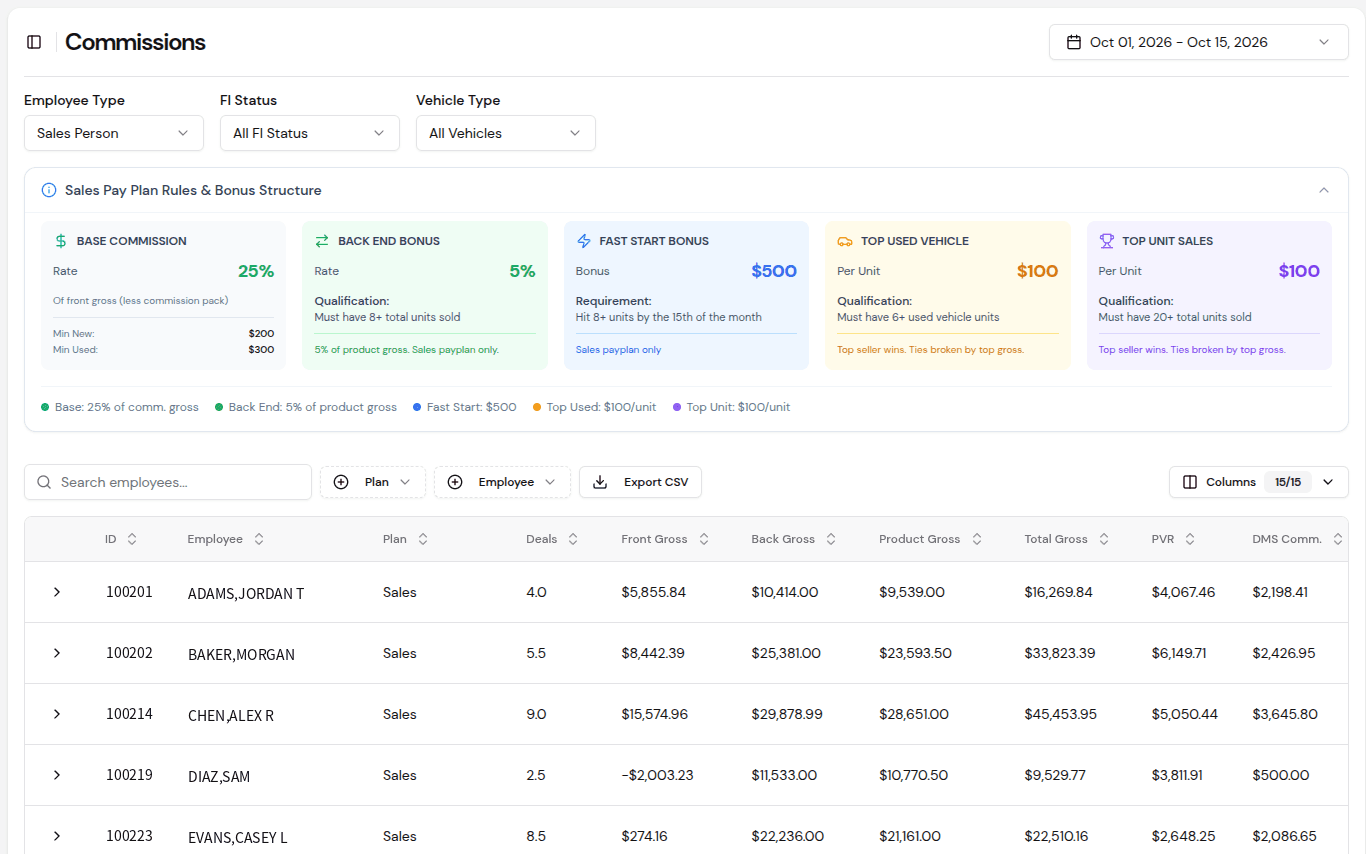Collapse the Sales Pay Plan Rules section

coord(1324,190)
